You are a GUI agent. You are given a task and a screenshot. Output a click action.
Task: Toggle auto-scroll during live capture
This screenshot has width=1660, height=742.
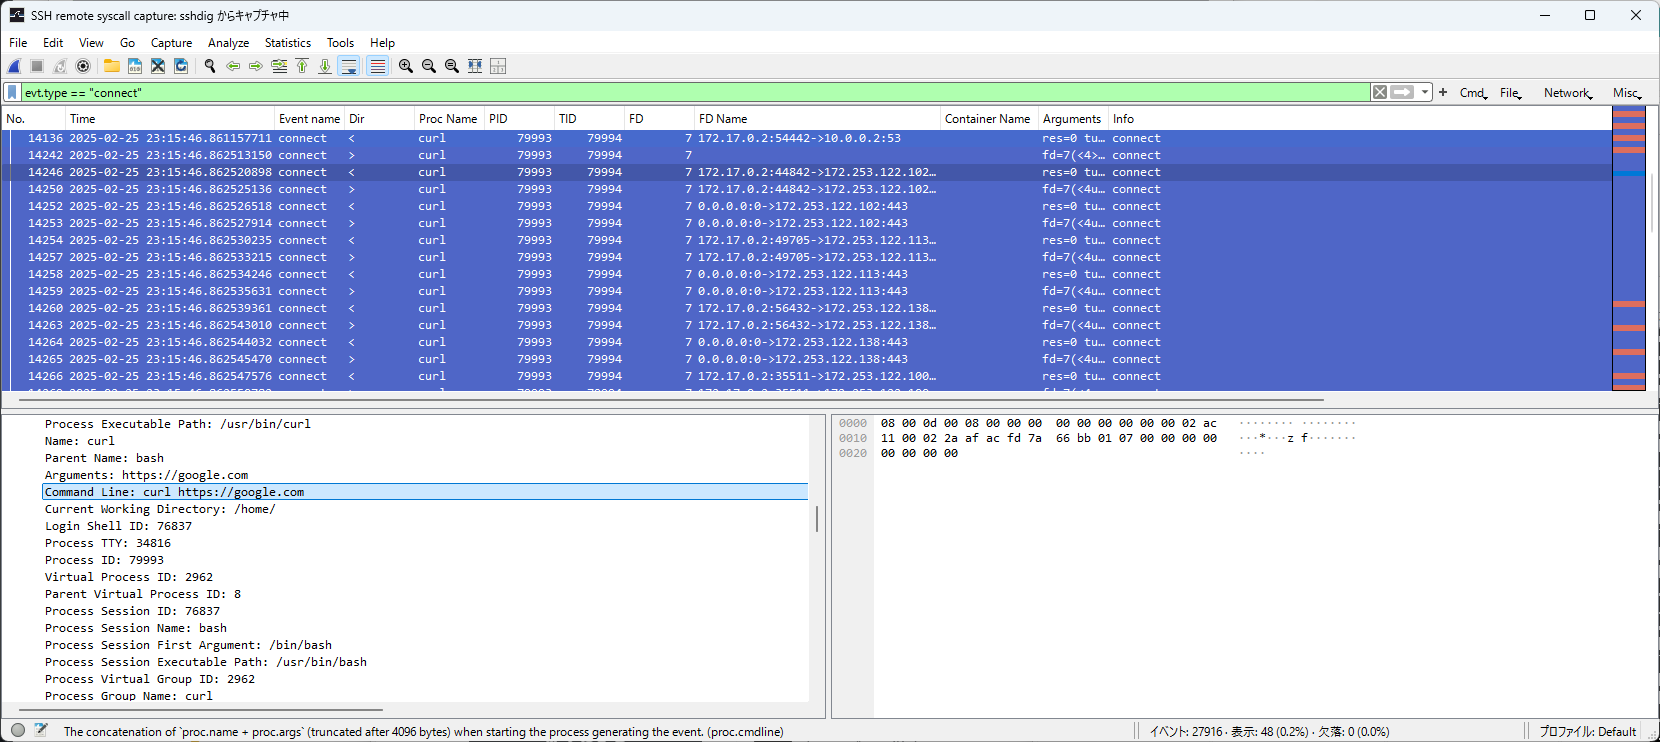pyautogui.click(x=348, y=66)
